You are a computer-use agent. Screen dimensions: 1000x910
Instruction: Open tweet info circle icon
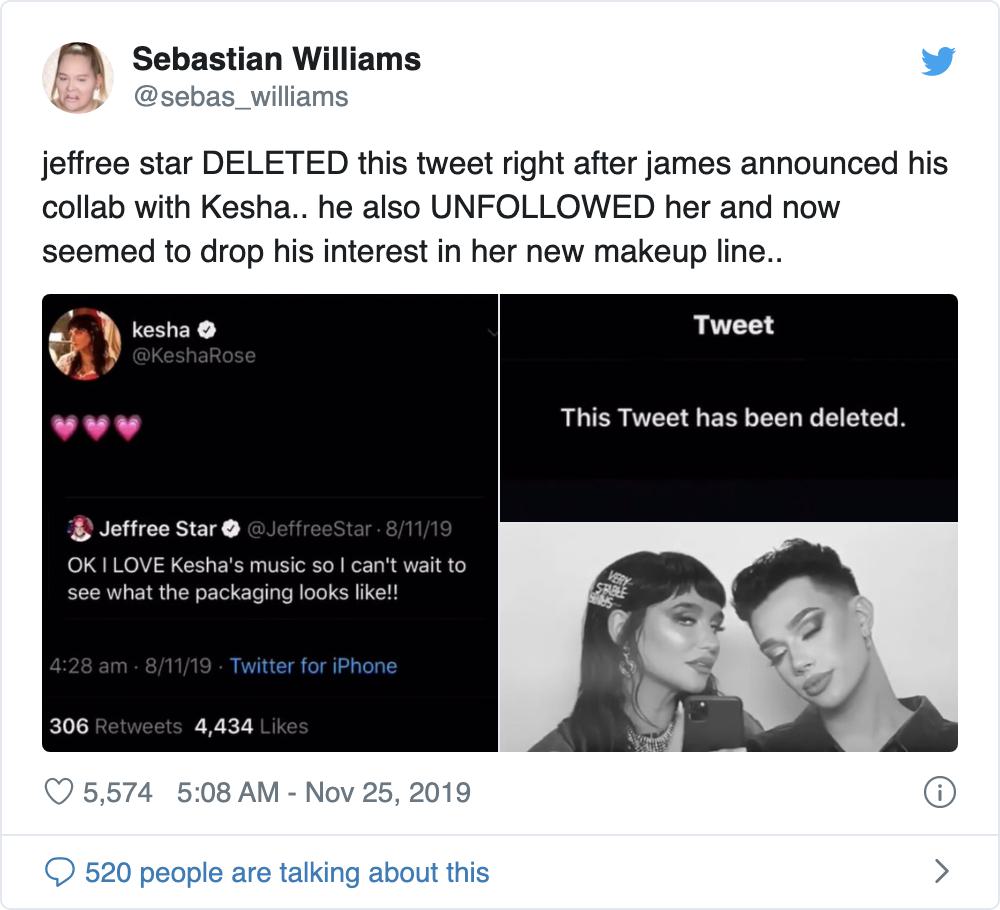pyautogui.click(x=938, y=793)
